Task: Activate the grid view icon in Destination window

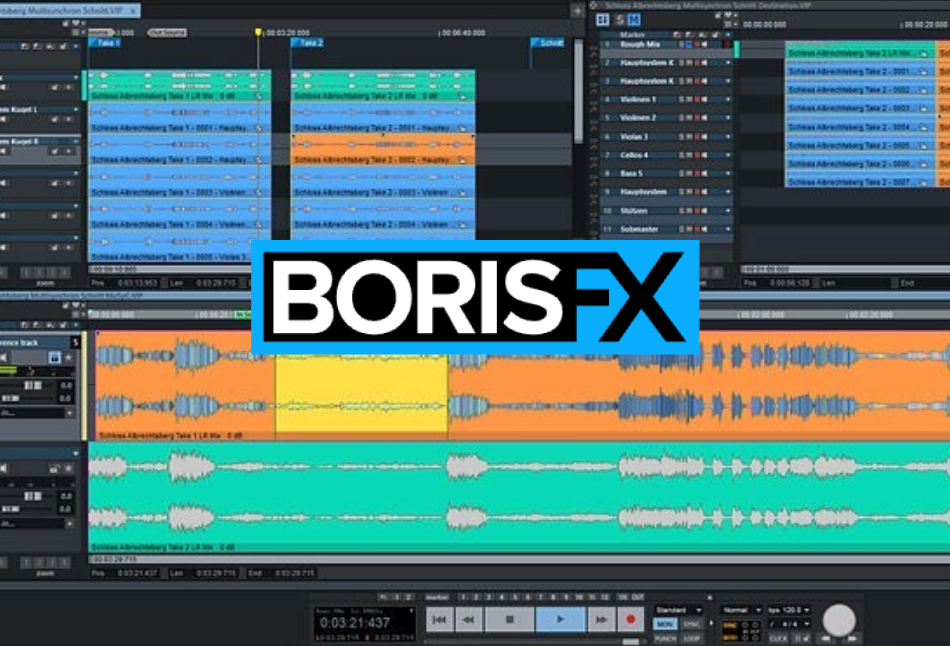Action: pos(602,20)
